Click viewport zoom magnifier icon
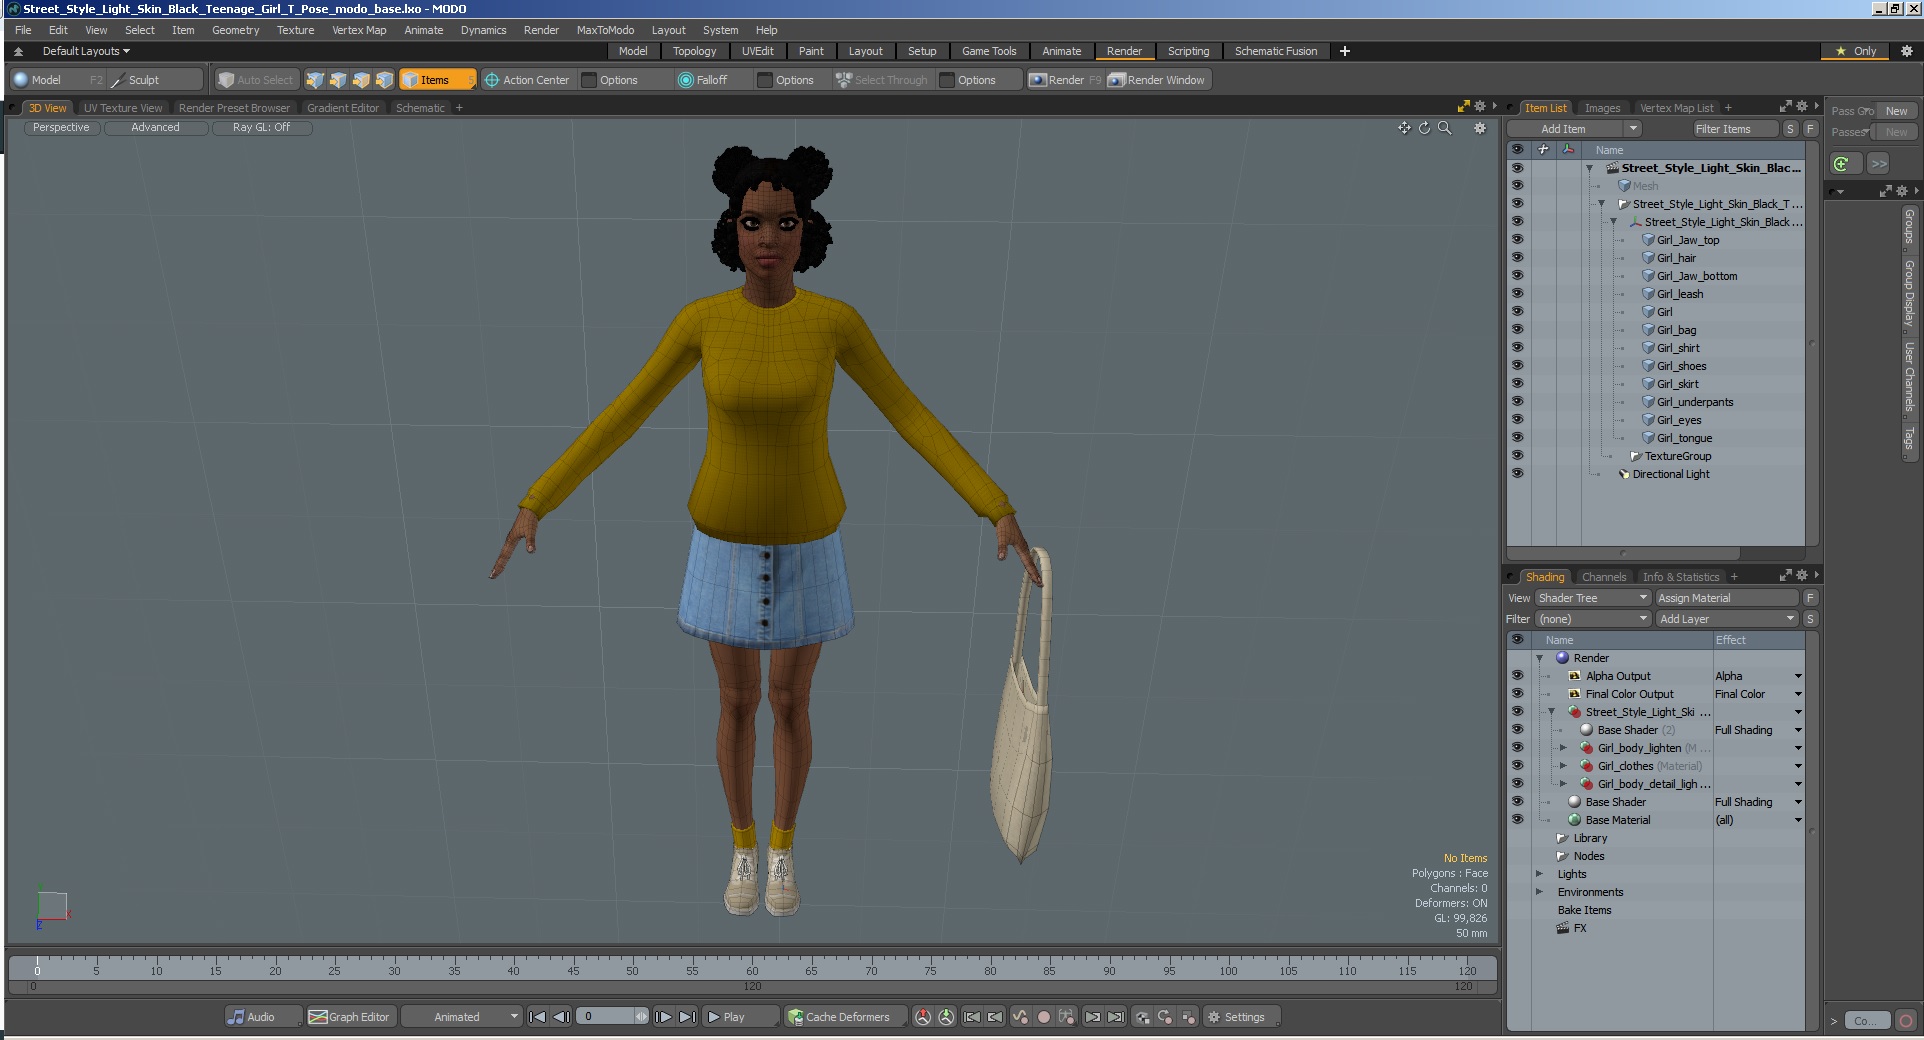This screenshot has width=1924, height=1040. pyautogui.click(x=1444, y=128)
